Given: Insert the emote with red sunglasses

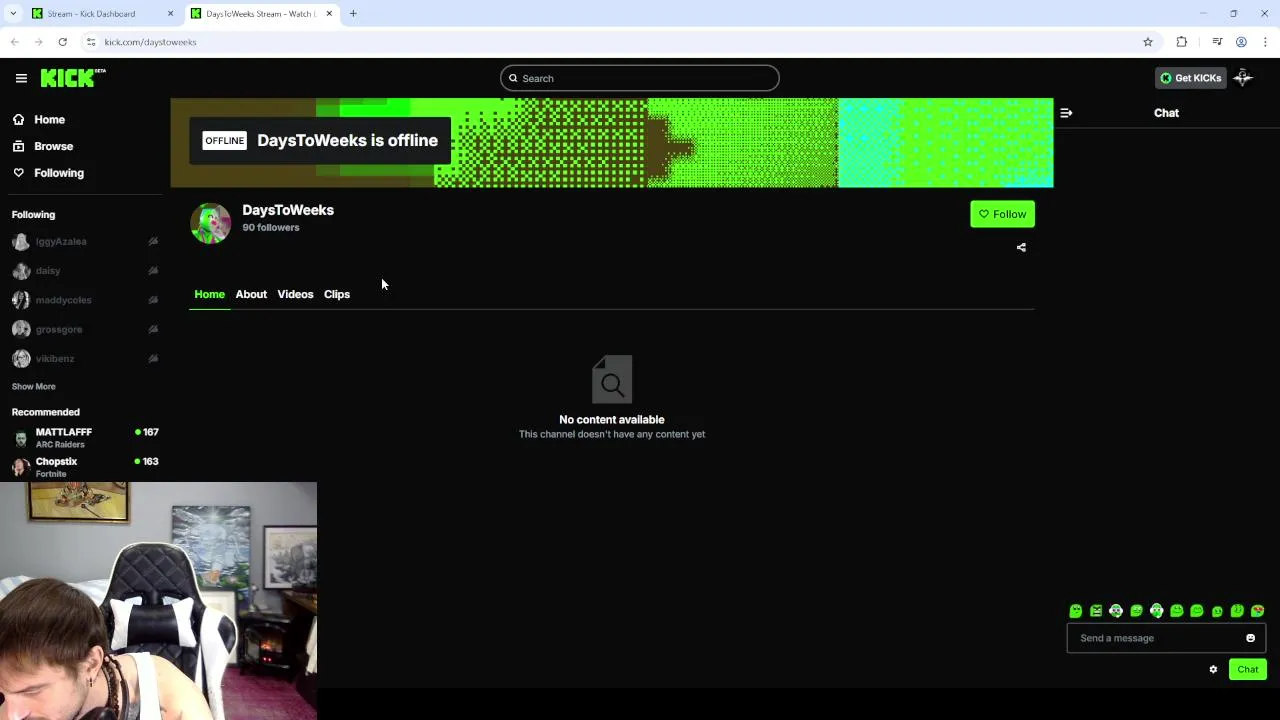Looking at the screenshot, I should [1258, 611].
